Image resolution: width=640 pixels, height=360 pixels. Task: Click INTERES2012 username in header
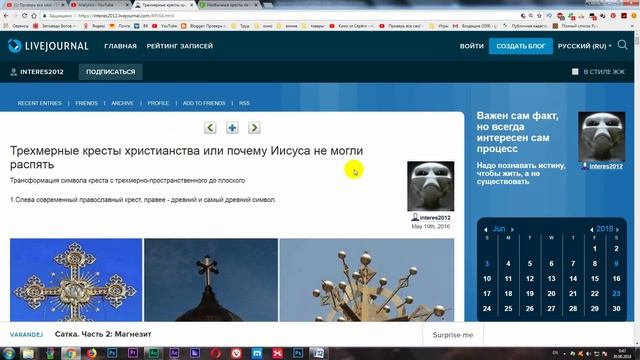click(x=42, y=72)
